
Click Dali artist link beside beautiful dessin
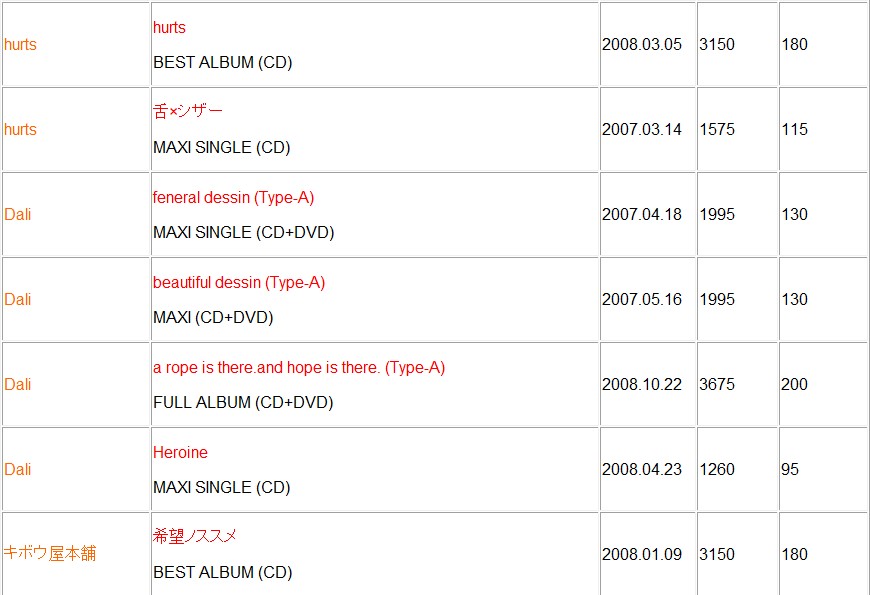pyautogui.click(x=17, y=300)
